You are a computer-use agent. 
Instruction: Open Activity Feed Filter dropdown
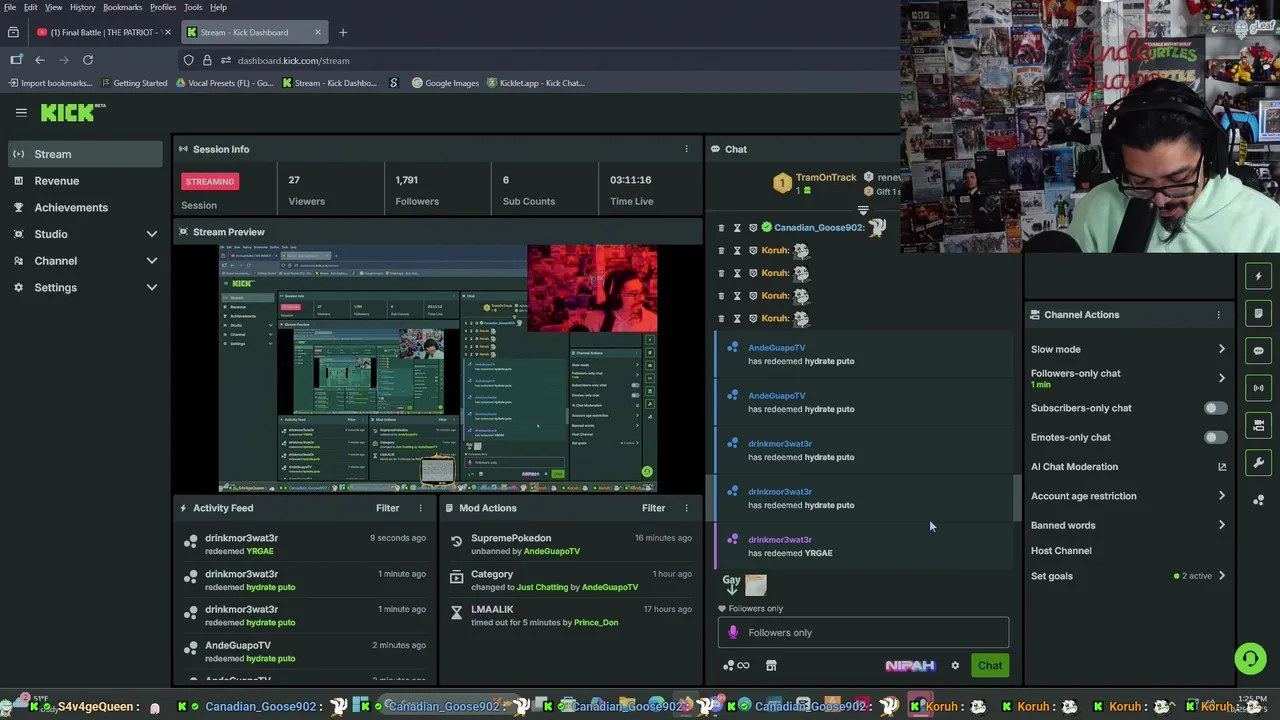pos(387,508)
